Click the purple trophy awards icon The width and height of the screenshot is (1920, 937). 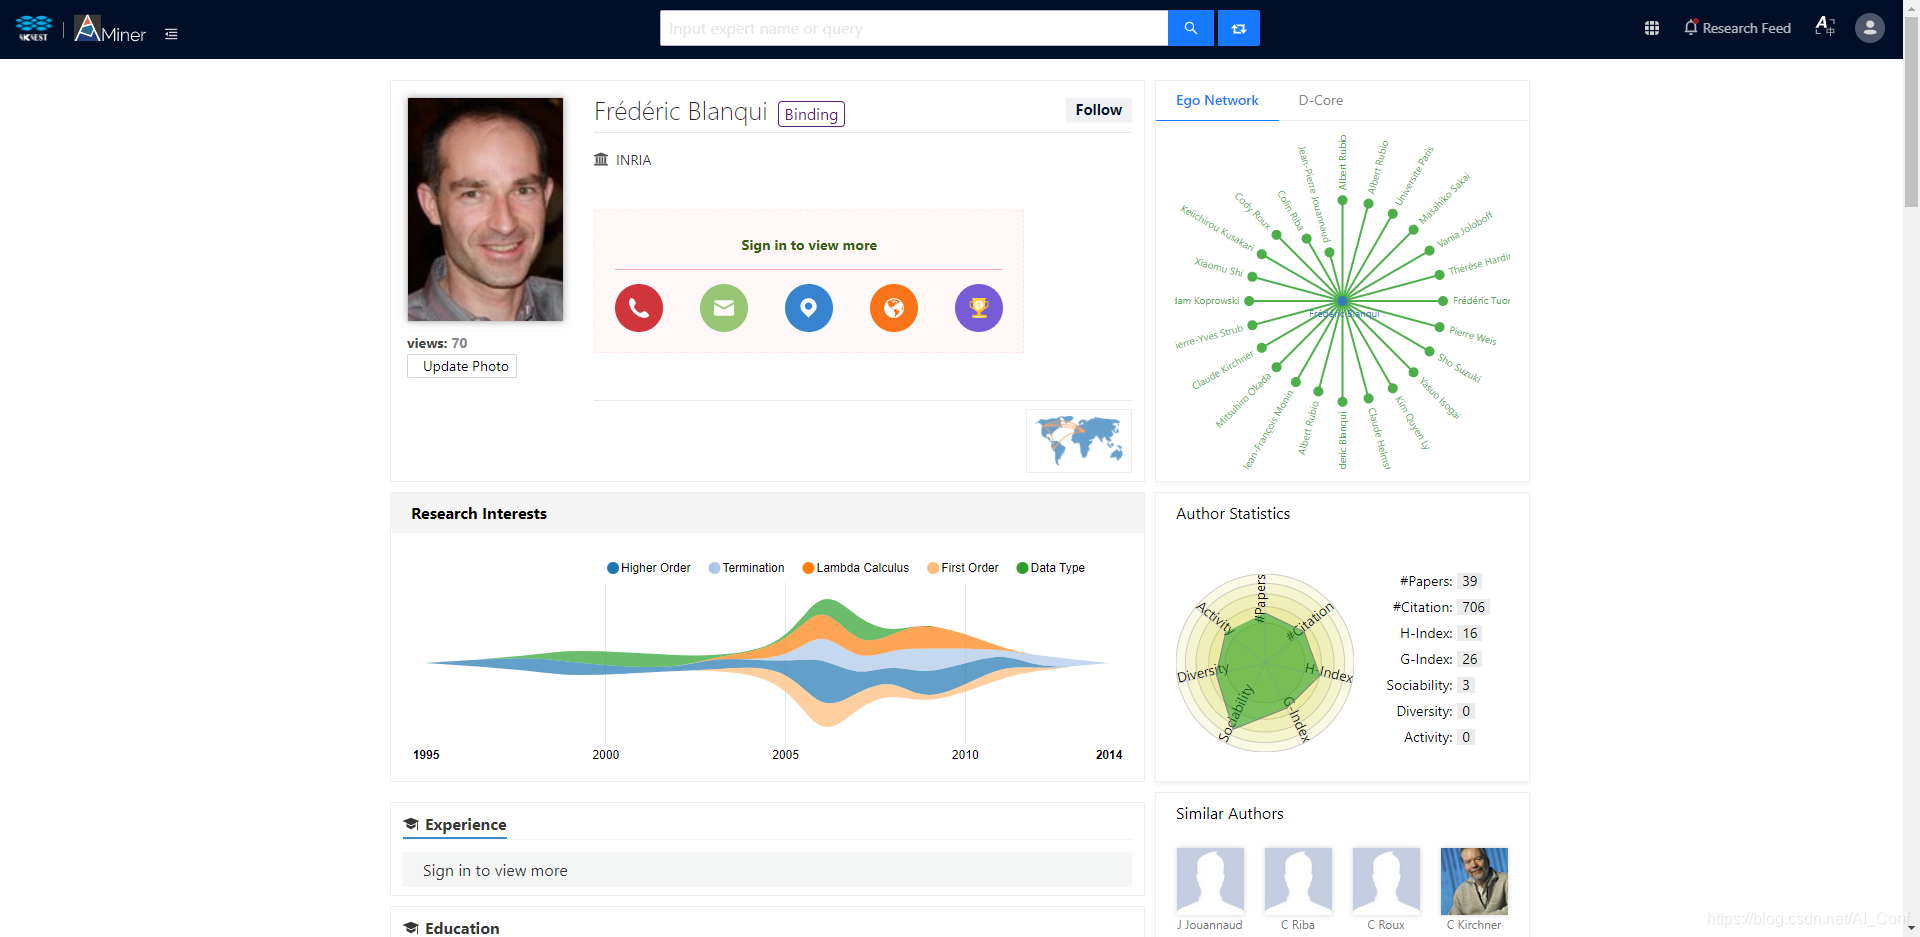click(x=979, y=308)
